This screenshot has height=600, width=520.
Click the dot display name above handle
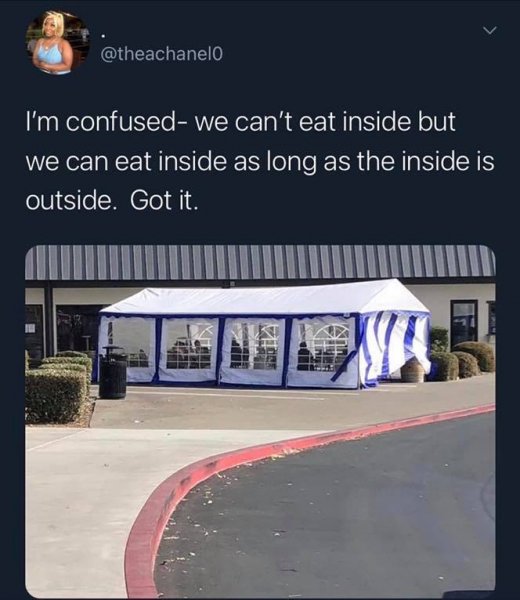(103, 36)
